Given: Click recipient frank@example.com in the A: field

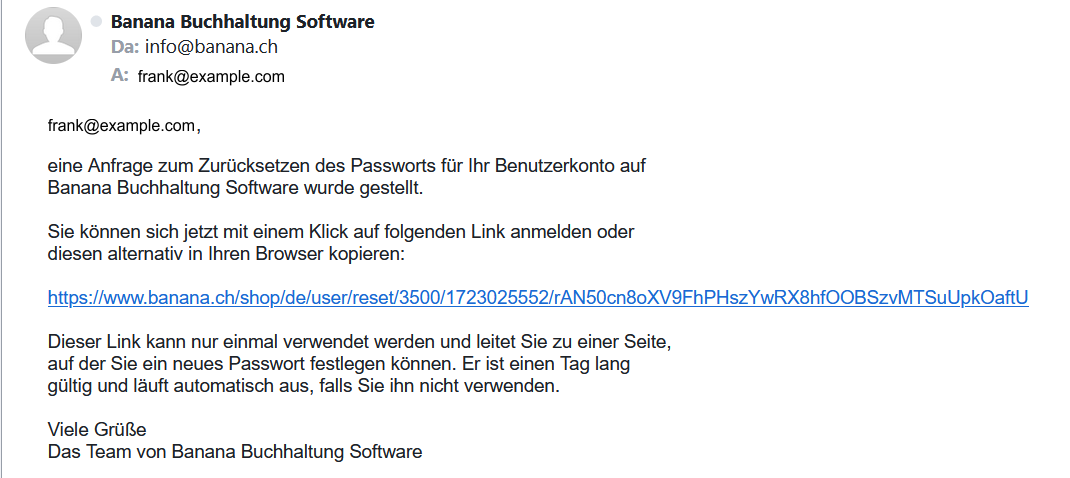Looking at the screenshot, I should tap(211, 76).
